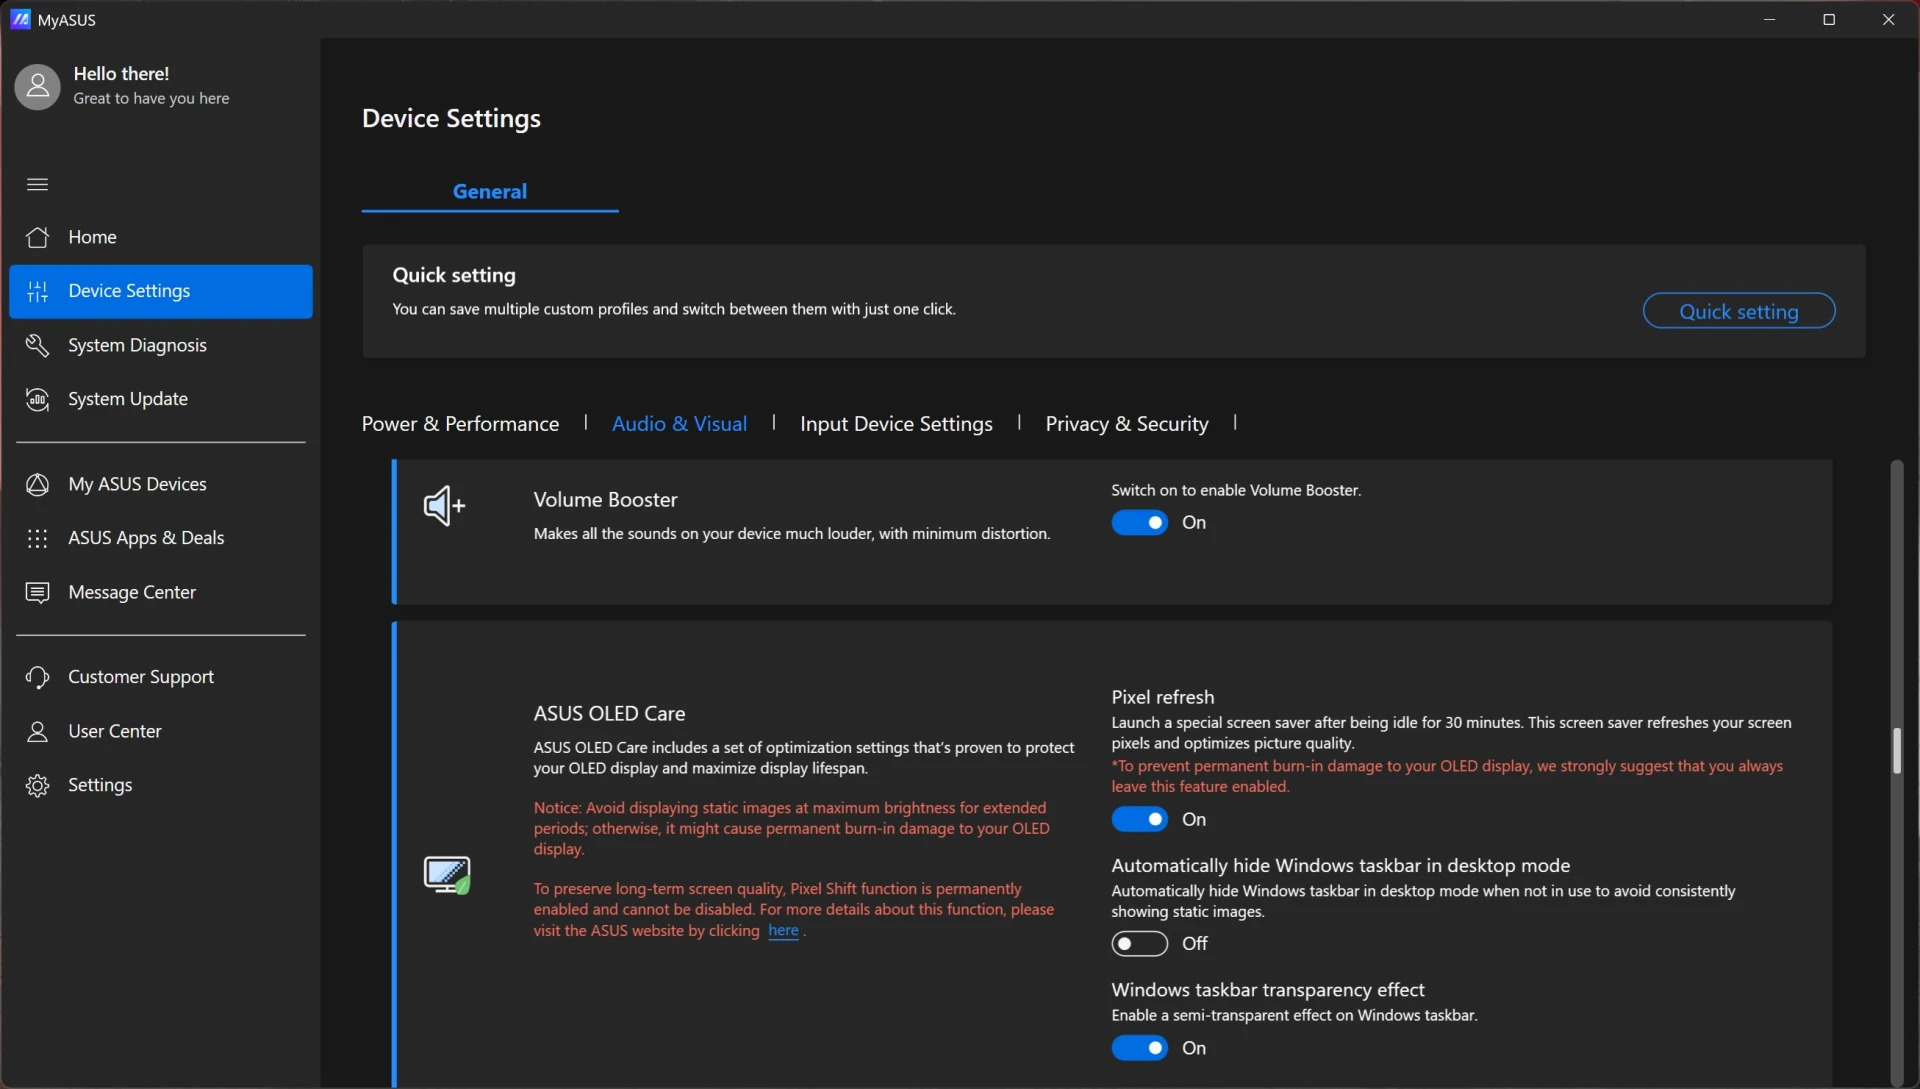The height and width of the screenshot is (1089, 1920).
Task: Click the vertical scrollbar thumb
Action: tap(1896, 750)
